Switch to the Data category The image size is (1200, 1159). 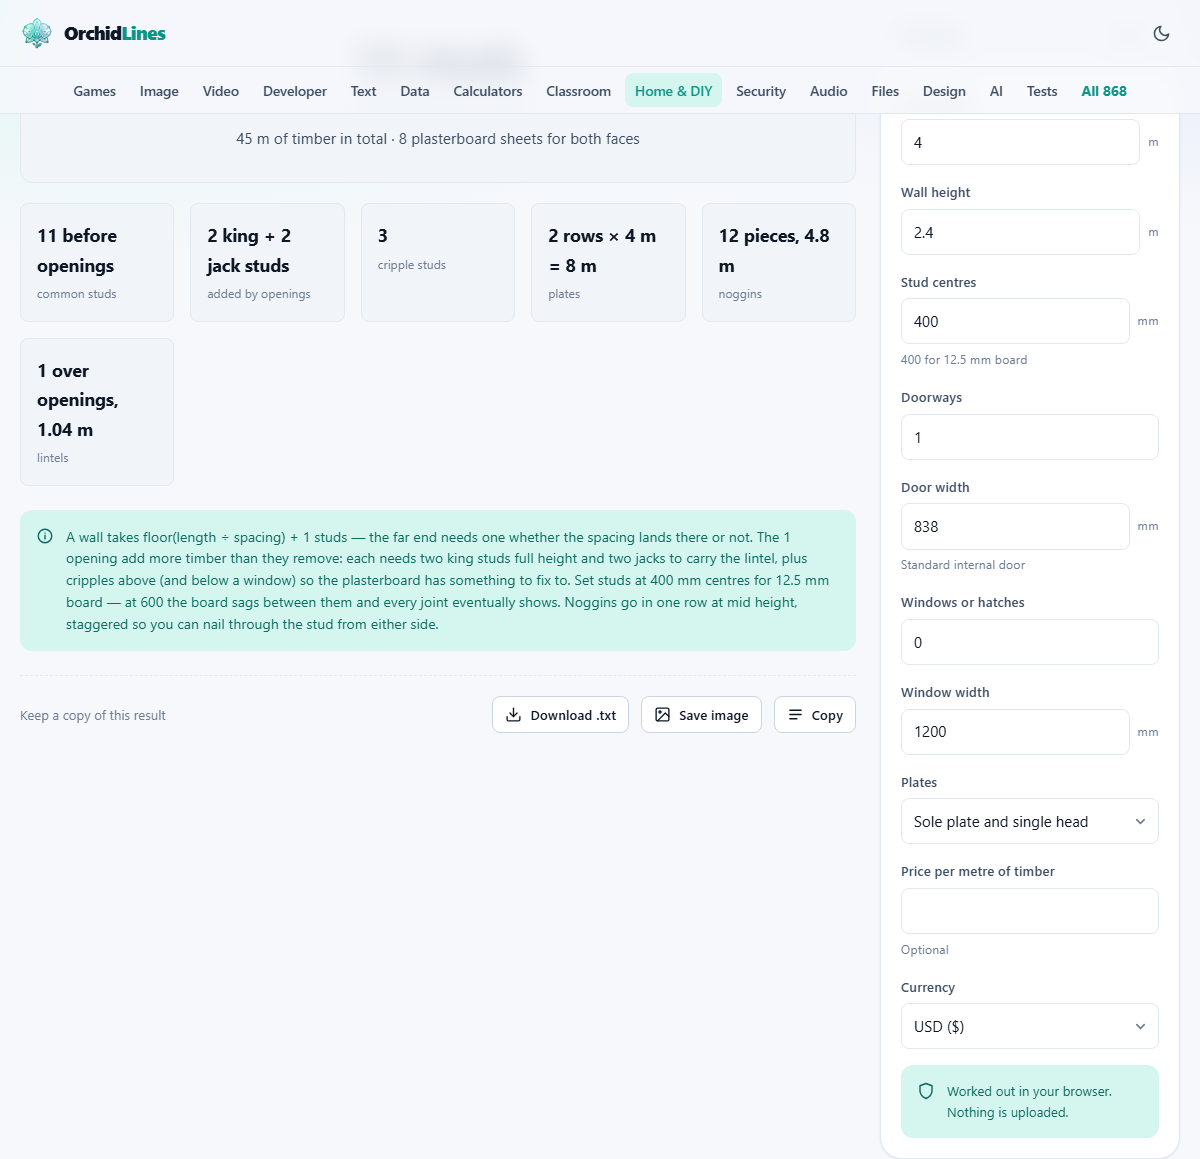point(415,91)
